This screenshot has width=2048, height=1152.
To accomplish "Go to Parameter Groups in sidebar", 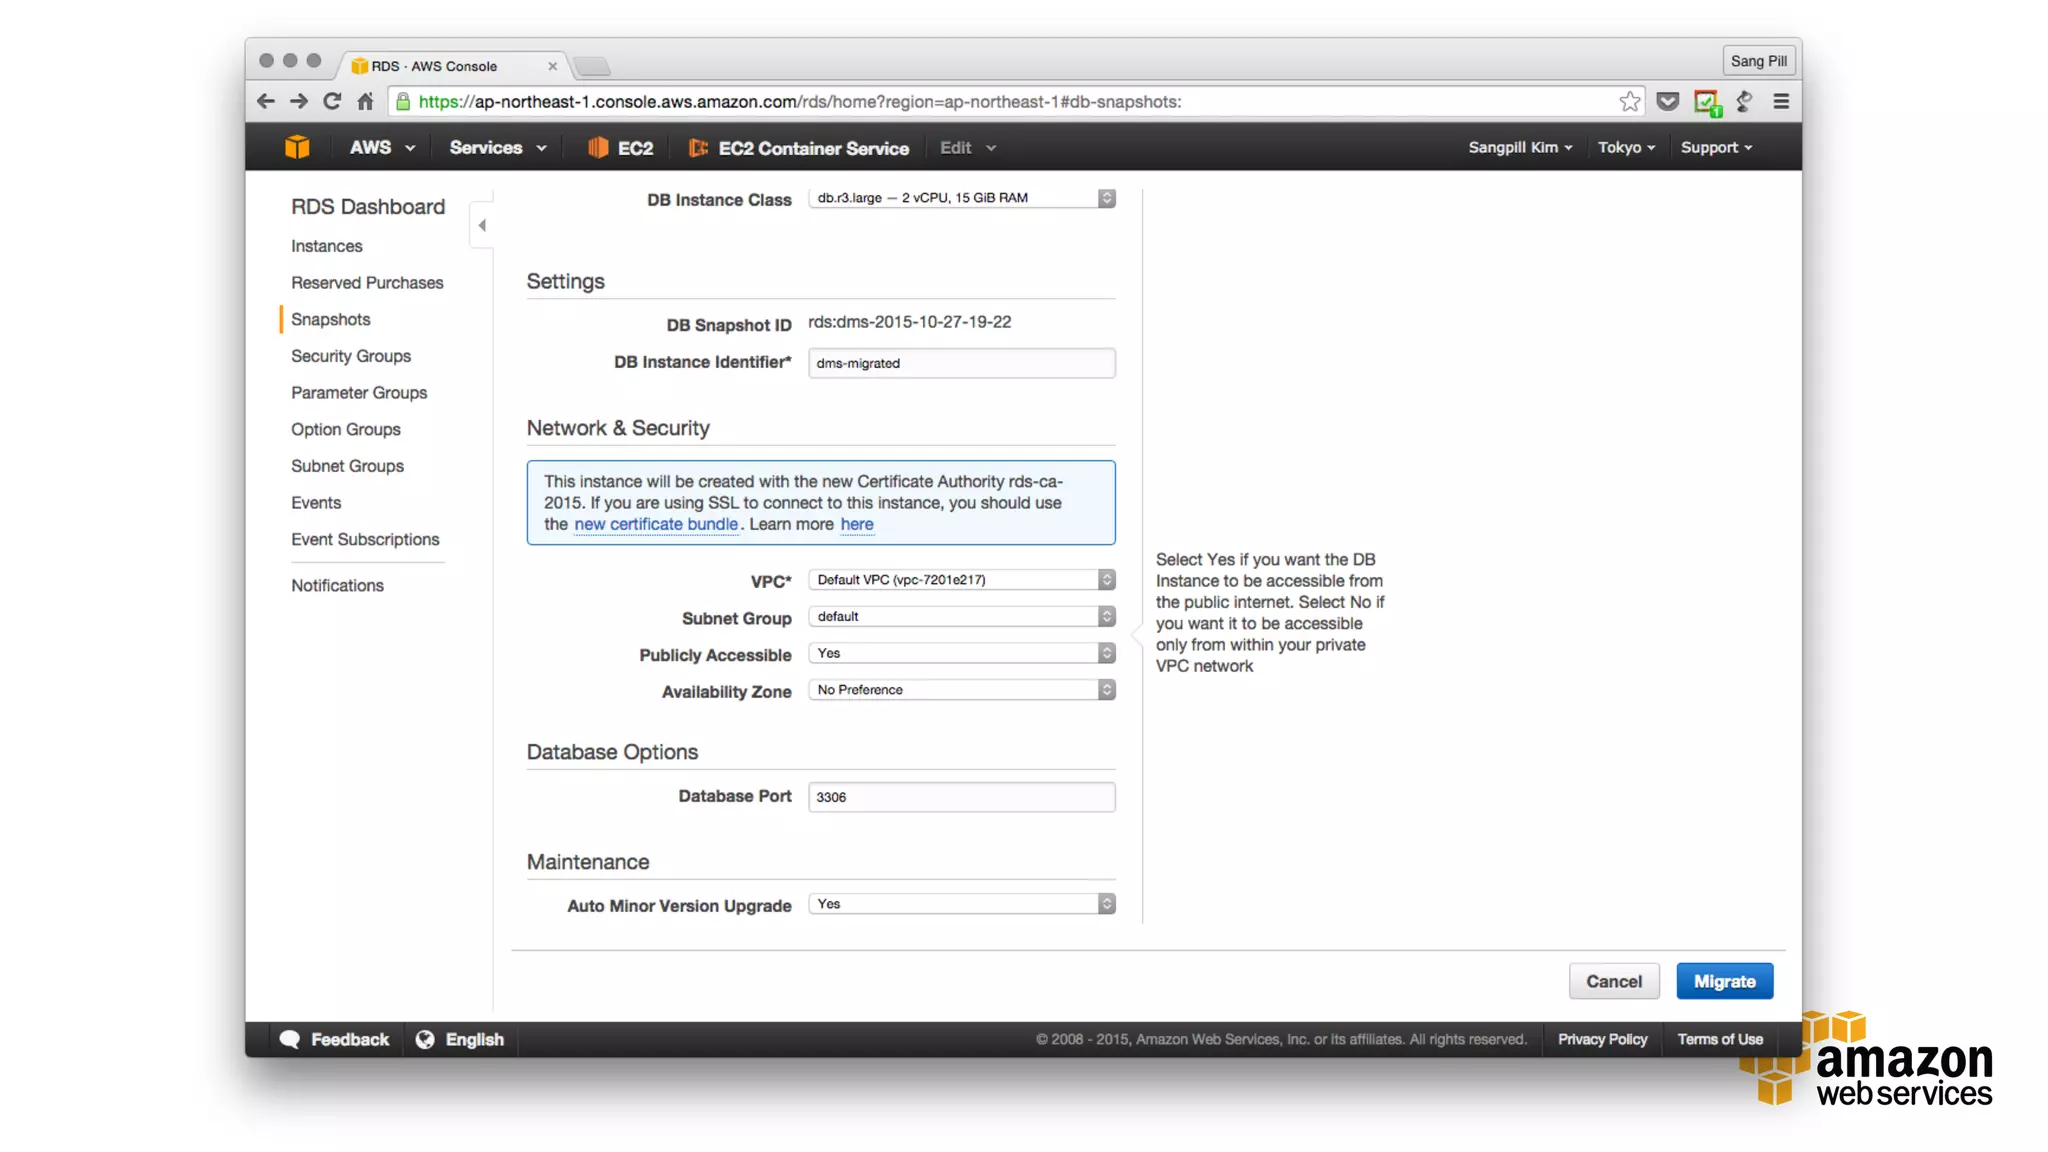I will point(358,392).
